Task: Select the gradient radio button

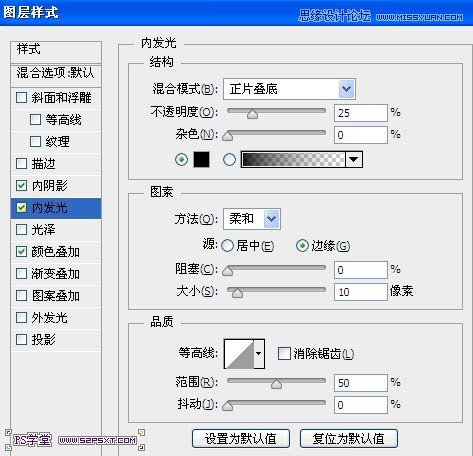Action: pos(229,160)
